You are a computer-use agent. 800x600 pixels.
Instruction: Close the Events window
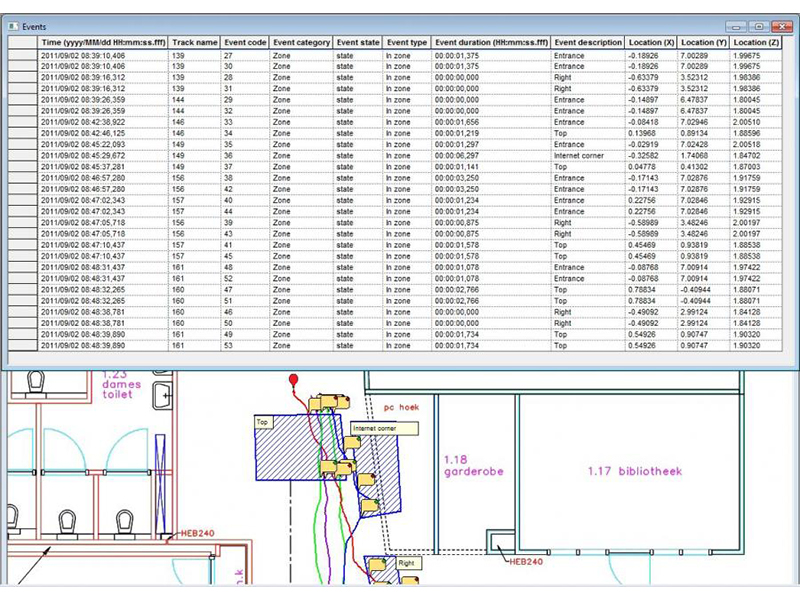pos(781,26)
